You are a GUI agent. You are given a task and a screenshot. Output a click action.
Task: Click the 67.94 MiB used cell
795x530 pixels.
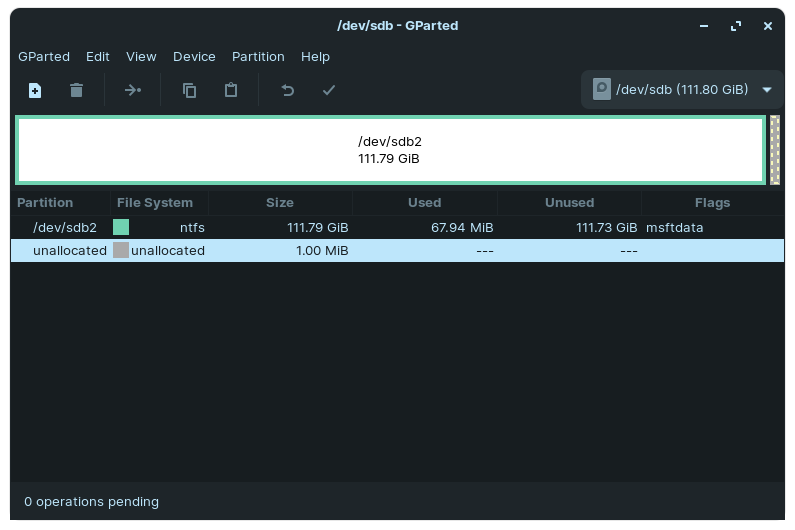point(462,228)
